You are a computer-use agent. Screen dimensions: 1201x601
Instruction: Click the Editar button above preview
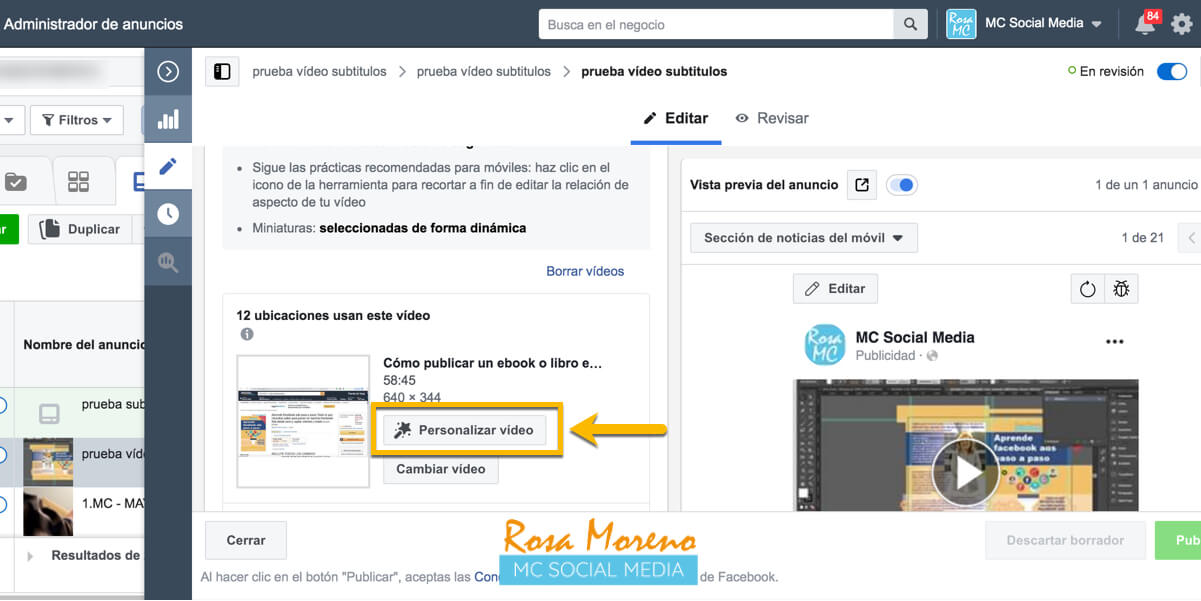tap(835, 289)
